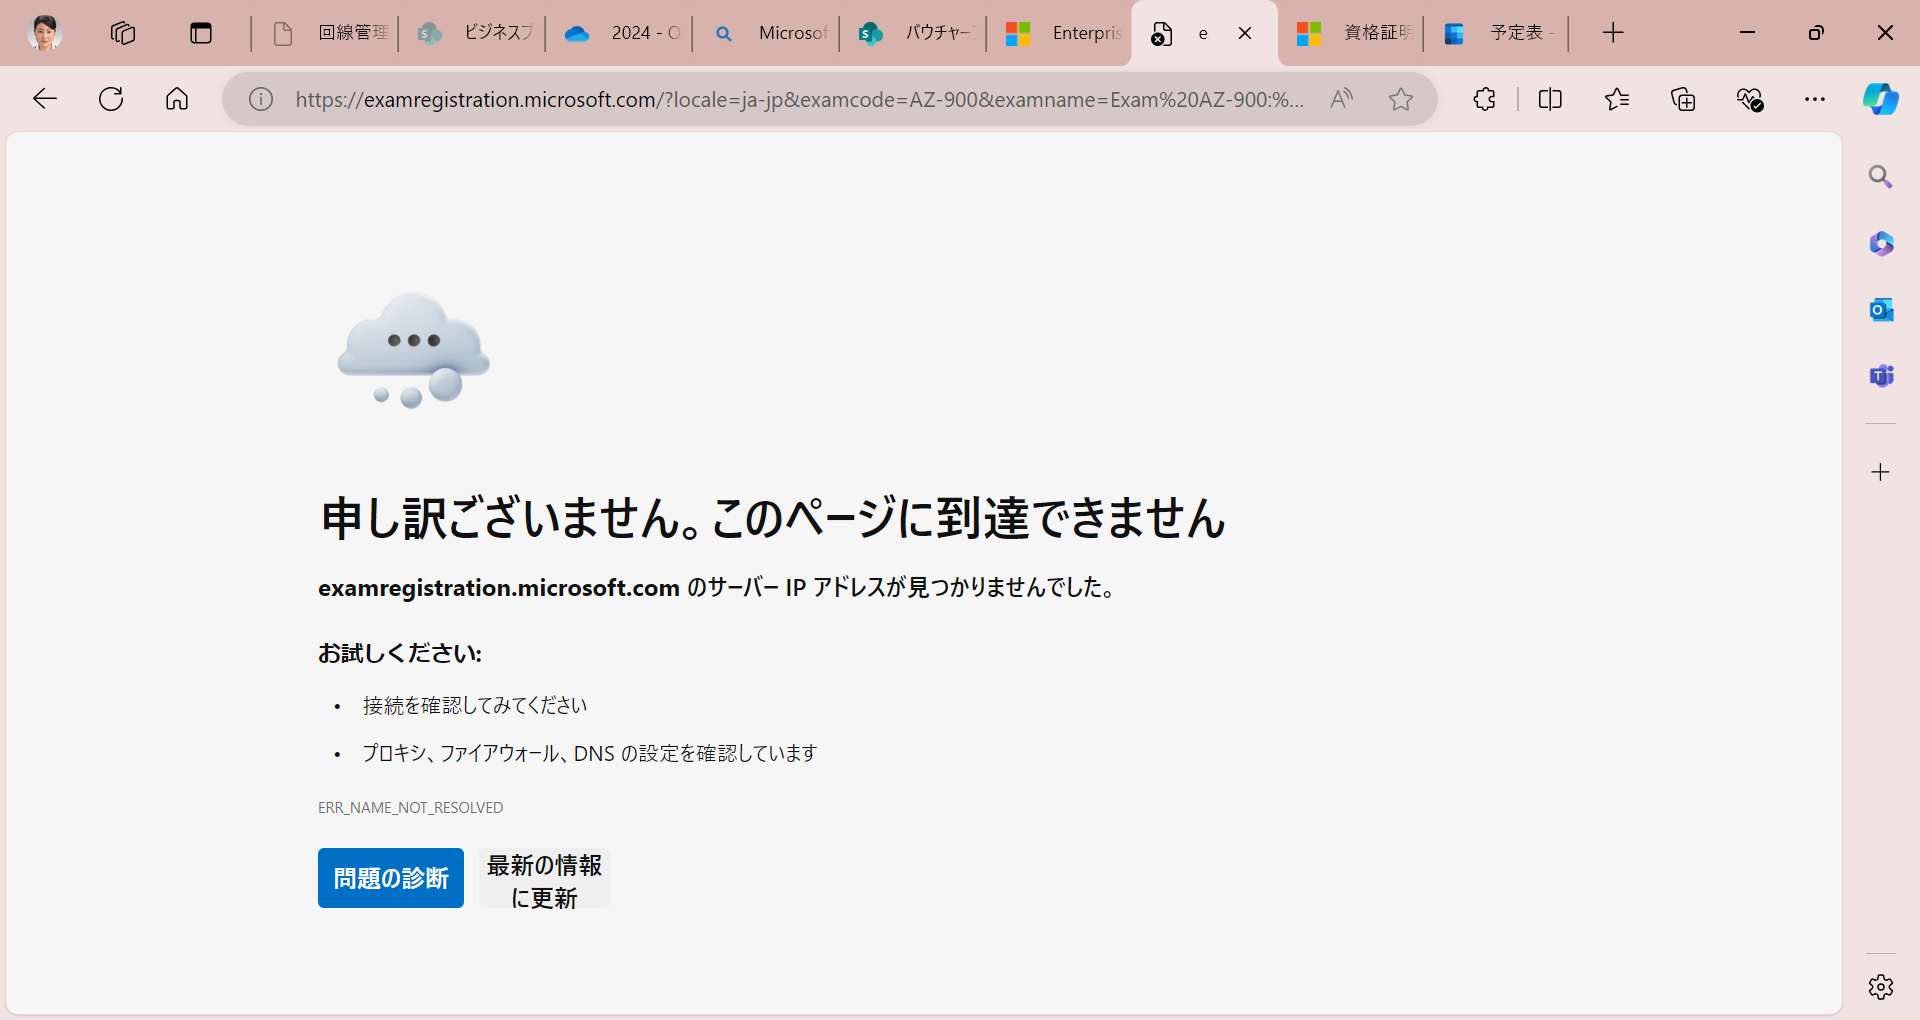Start Read Aloud from address bar

pyautogui.click(x=1341, y=99)
